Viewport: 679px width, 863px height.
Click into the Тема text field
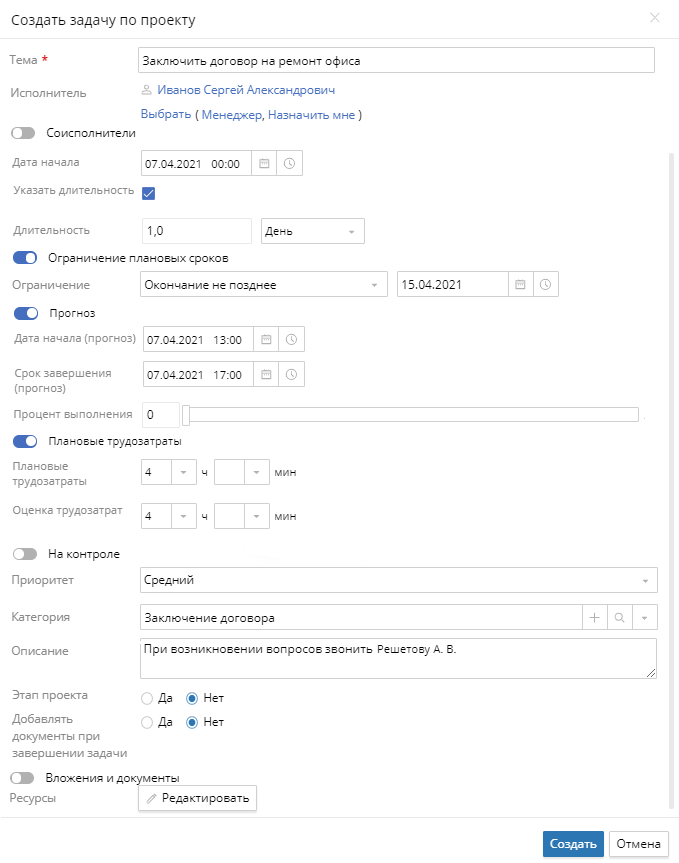396,61
